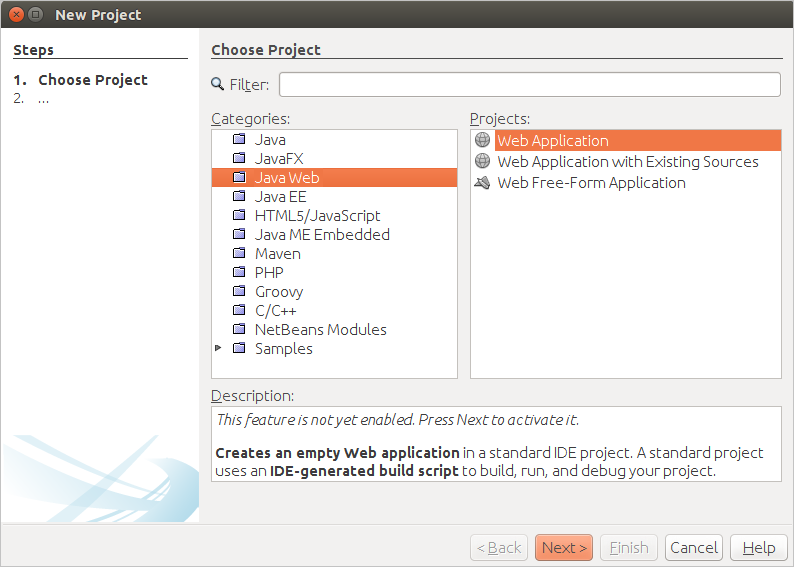Image resolution: width=794 pixels, height=567 pixels.
Task: Click the NetBeans Modules folder icon
Action: 239,329
